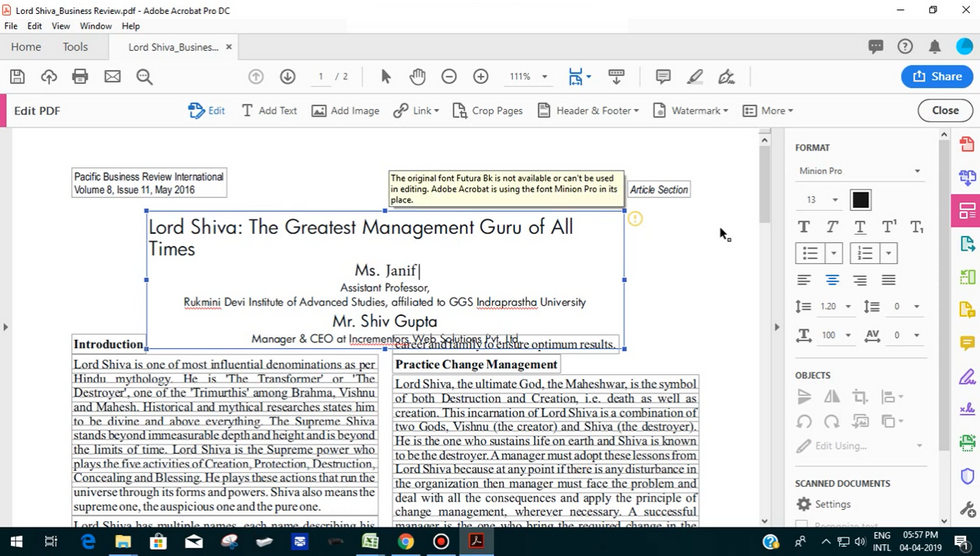Click the Close button in Edit PDF bar
The height and width of the screenshot is (556, 980).
click(x=944, y=111)
